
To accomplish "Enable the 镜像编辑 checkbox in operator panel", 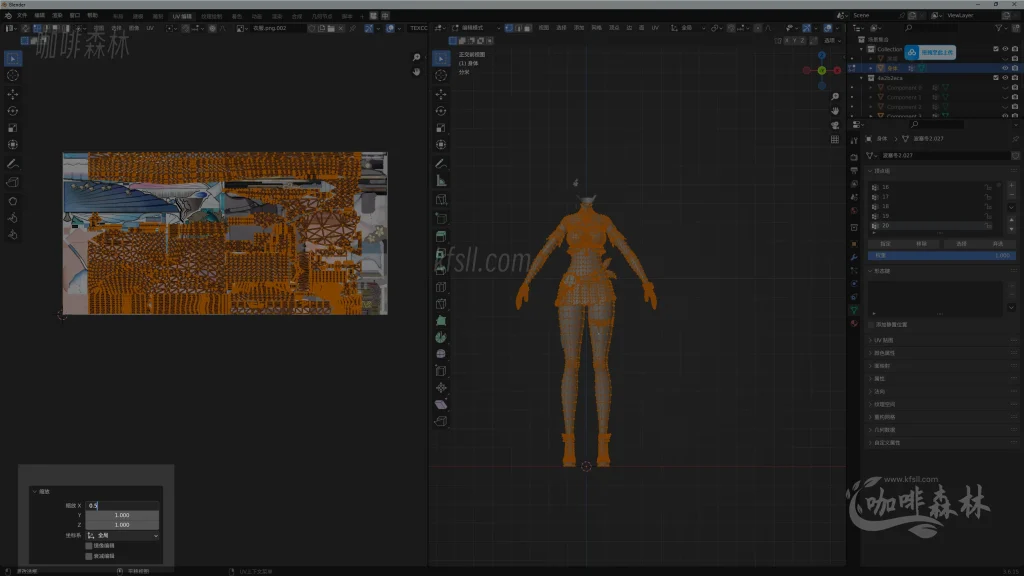I will tap(89, 546).
